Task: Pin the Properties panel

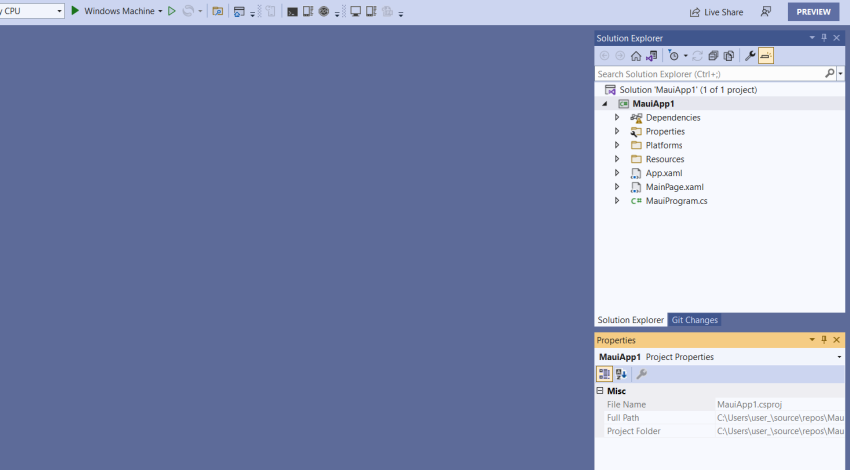Action: coord(824,339)
